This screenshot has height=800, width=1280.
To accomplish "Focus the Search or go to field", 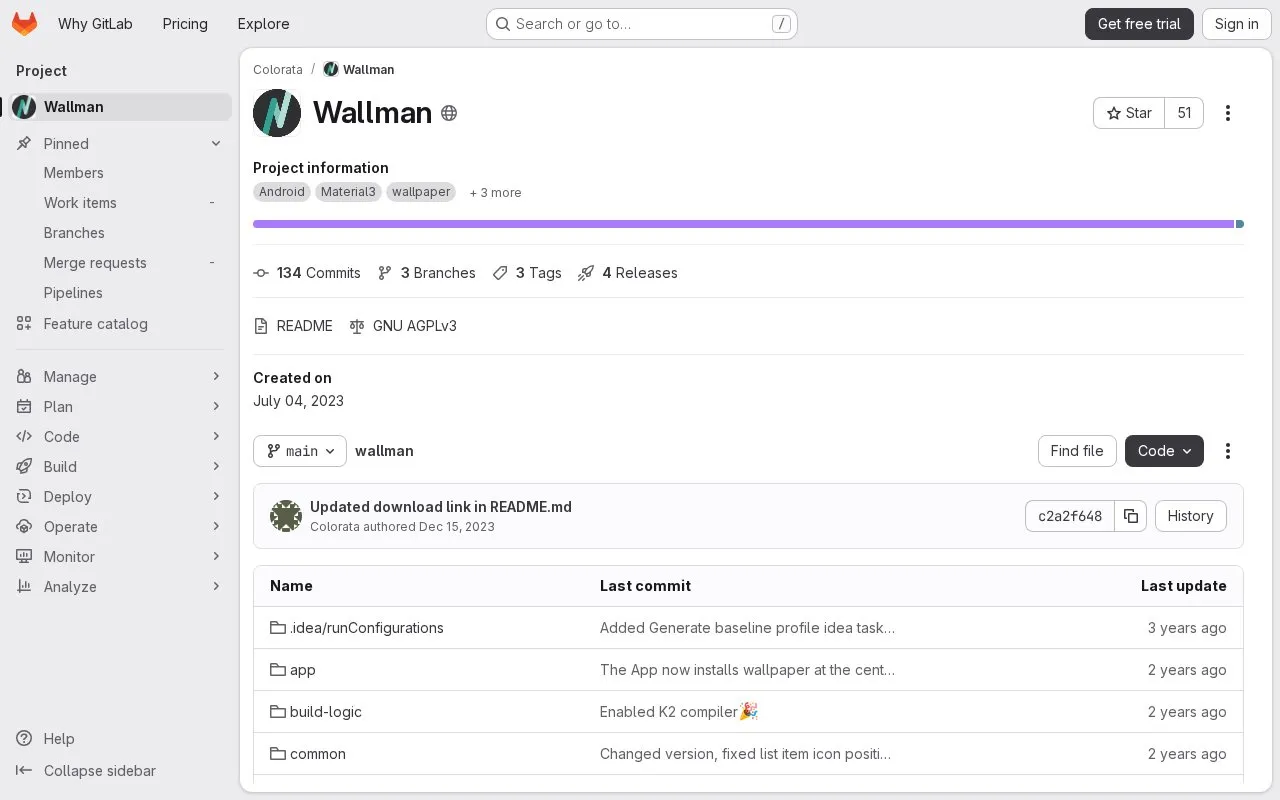I will pyautogui.click(x=641, y=24).
